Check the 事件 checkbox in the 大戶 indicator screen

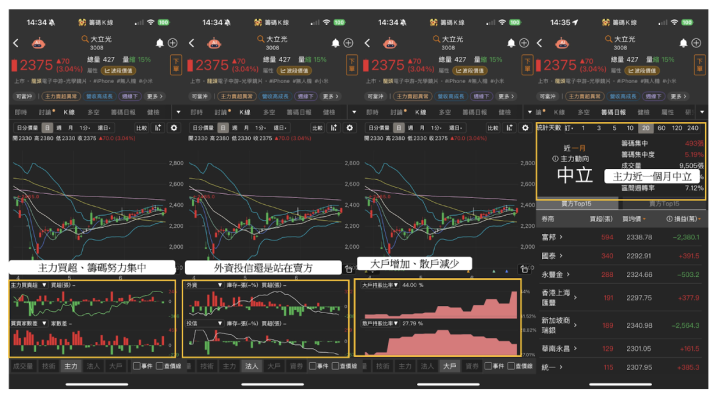tap(488, 366)
